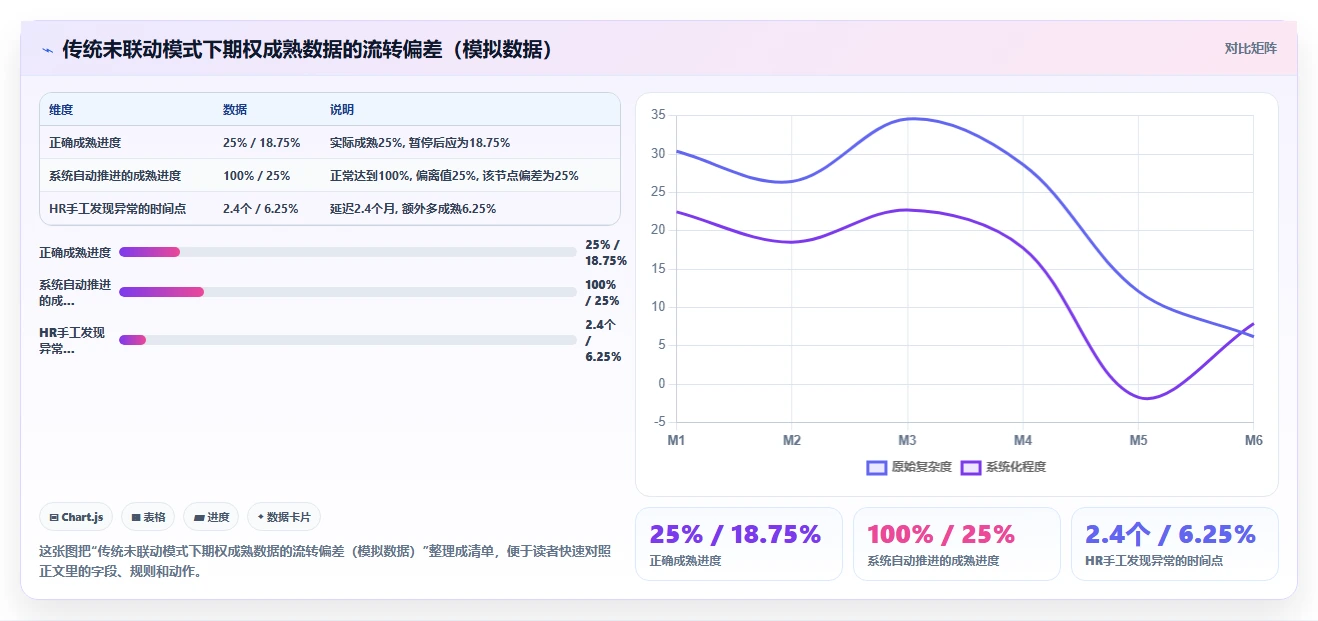Screen dimensions: 1318x621
Task: Click the 系统自动推进的成… progress bar
Action: point(347,292)
